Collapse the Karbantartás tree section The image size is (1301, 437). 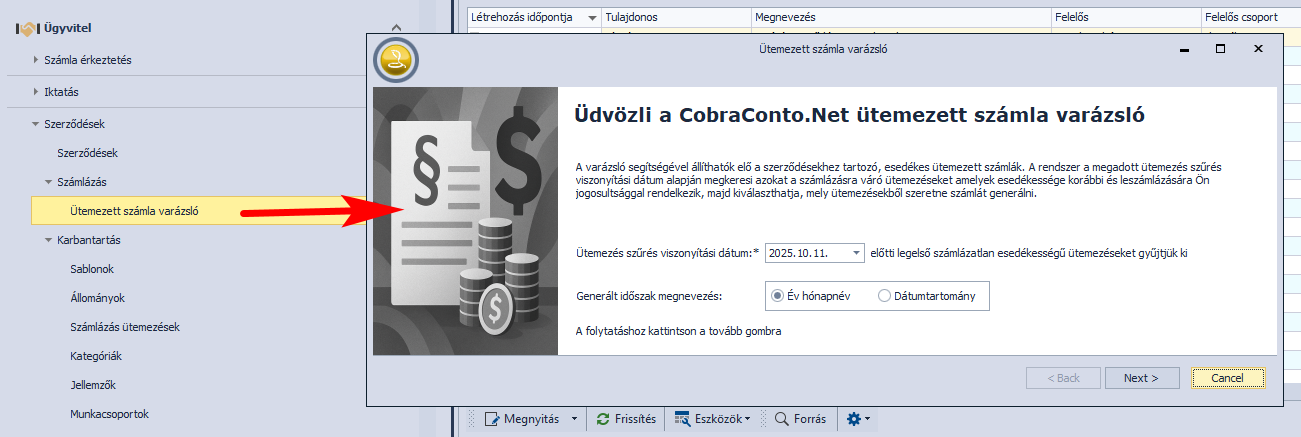point(48,240)
